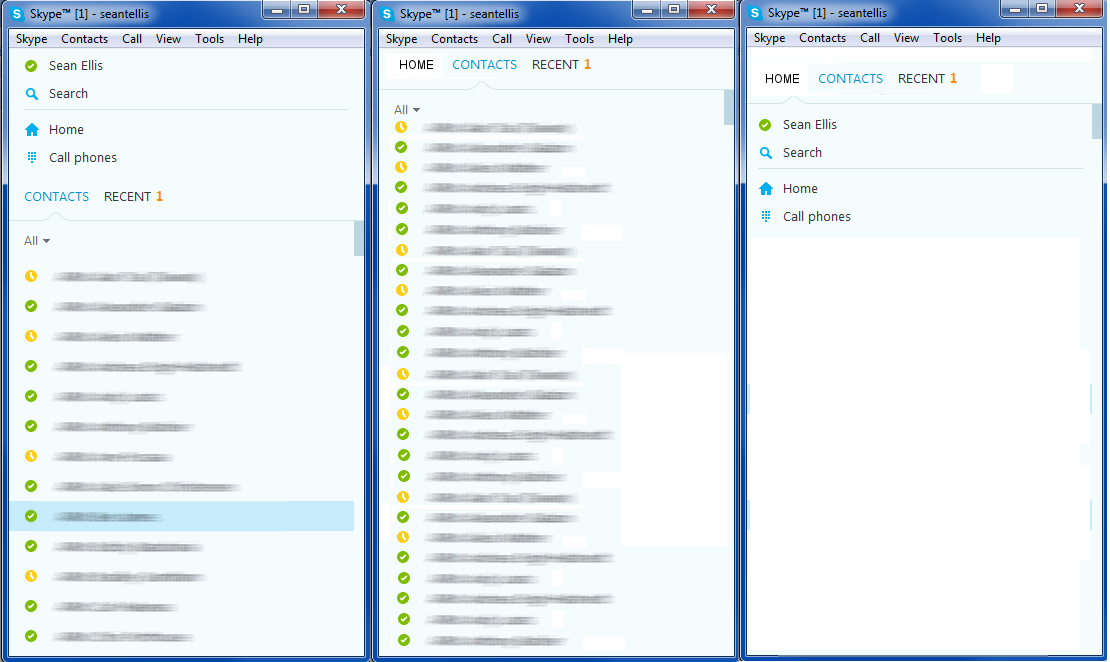Viewport: 1110px width, 662px height.
Task: Open the Tools menu in right window
Action: pos(947,38)
